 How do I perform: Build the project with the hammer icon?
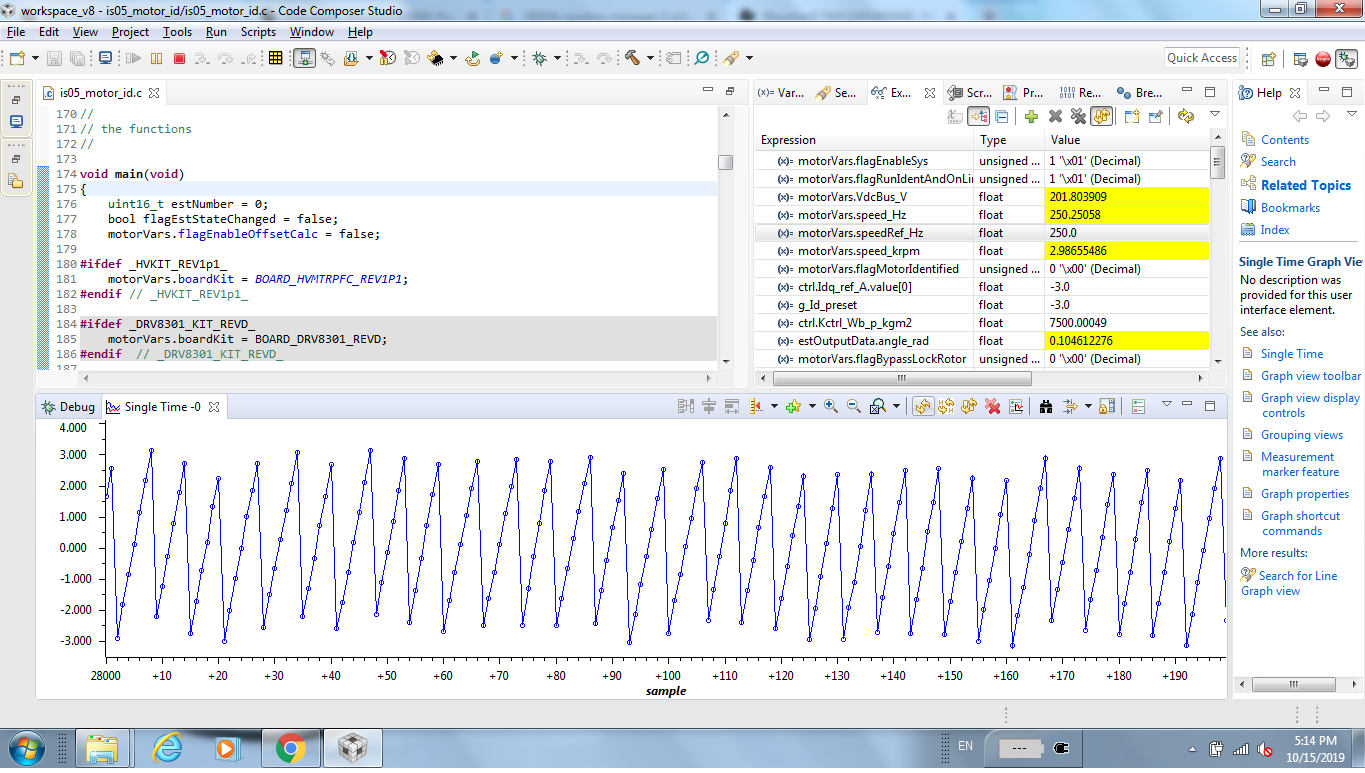point(632,57)
